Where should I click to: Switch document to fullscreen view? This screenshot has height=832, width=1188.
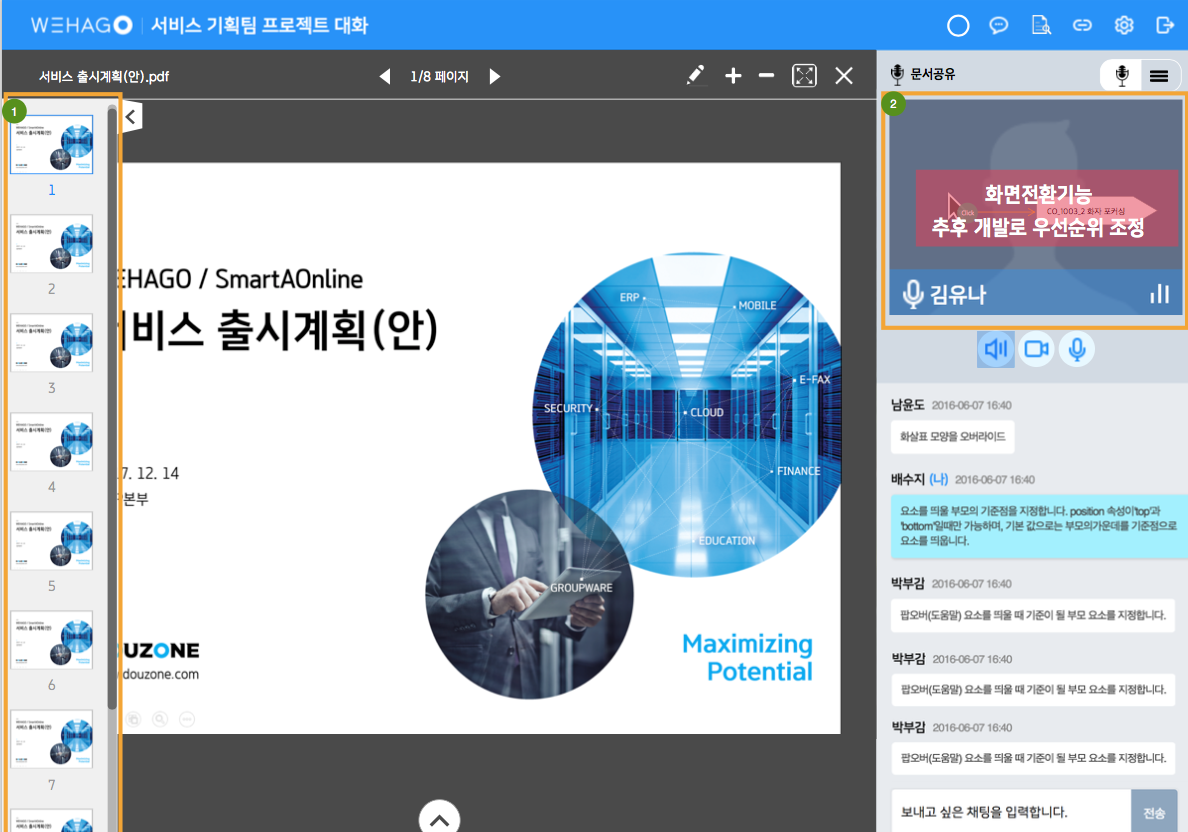(x=804, y=76)
